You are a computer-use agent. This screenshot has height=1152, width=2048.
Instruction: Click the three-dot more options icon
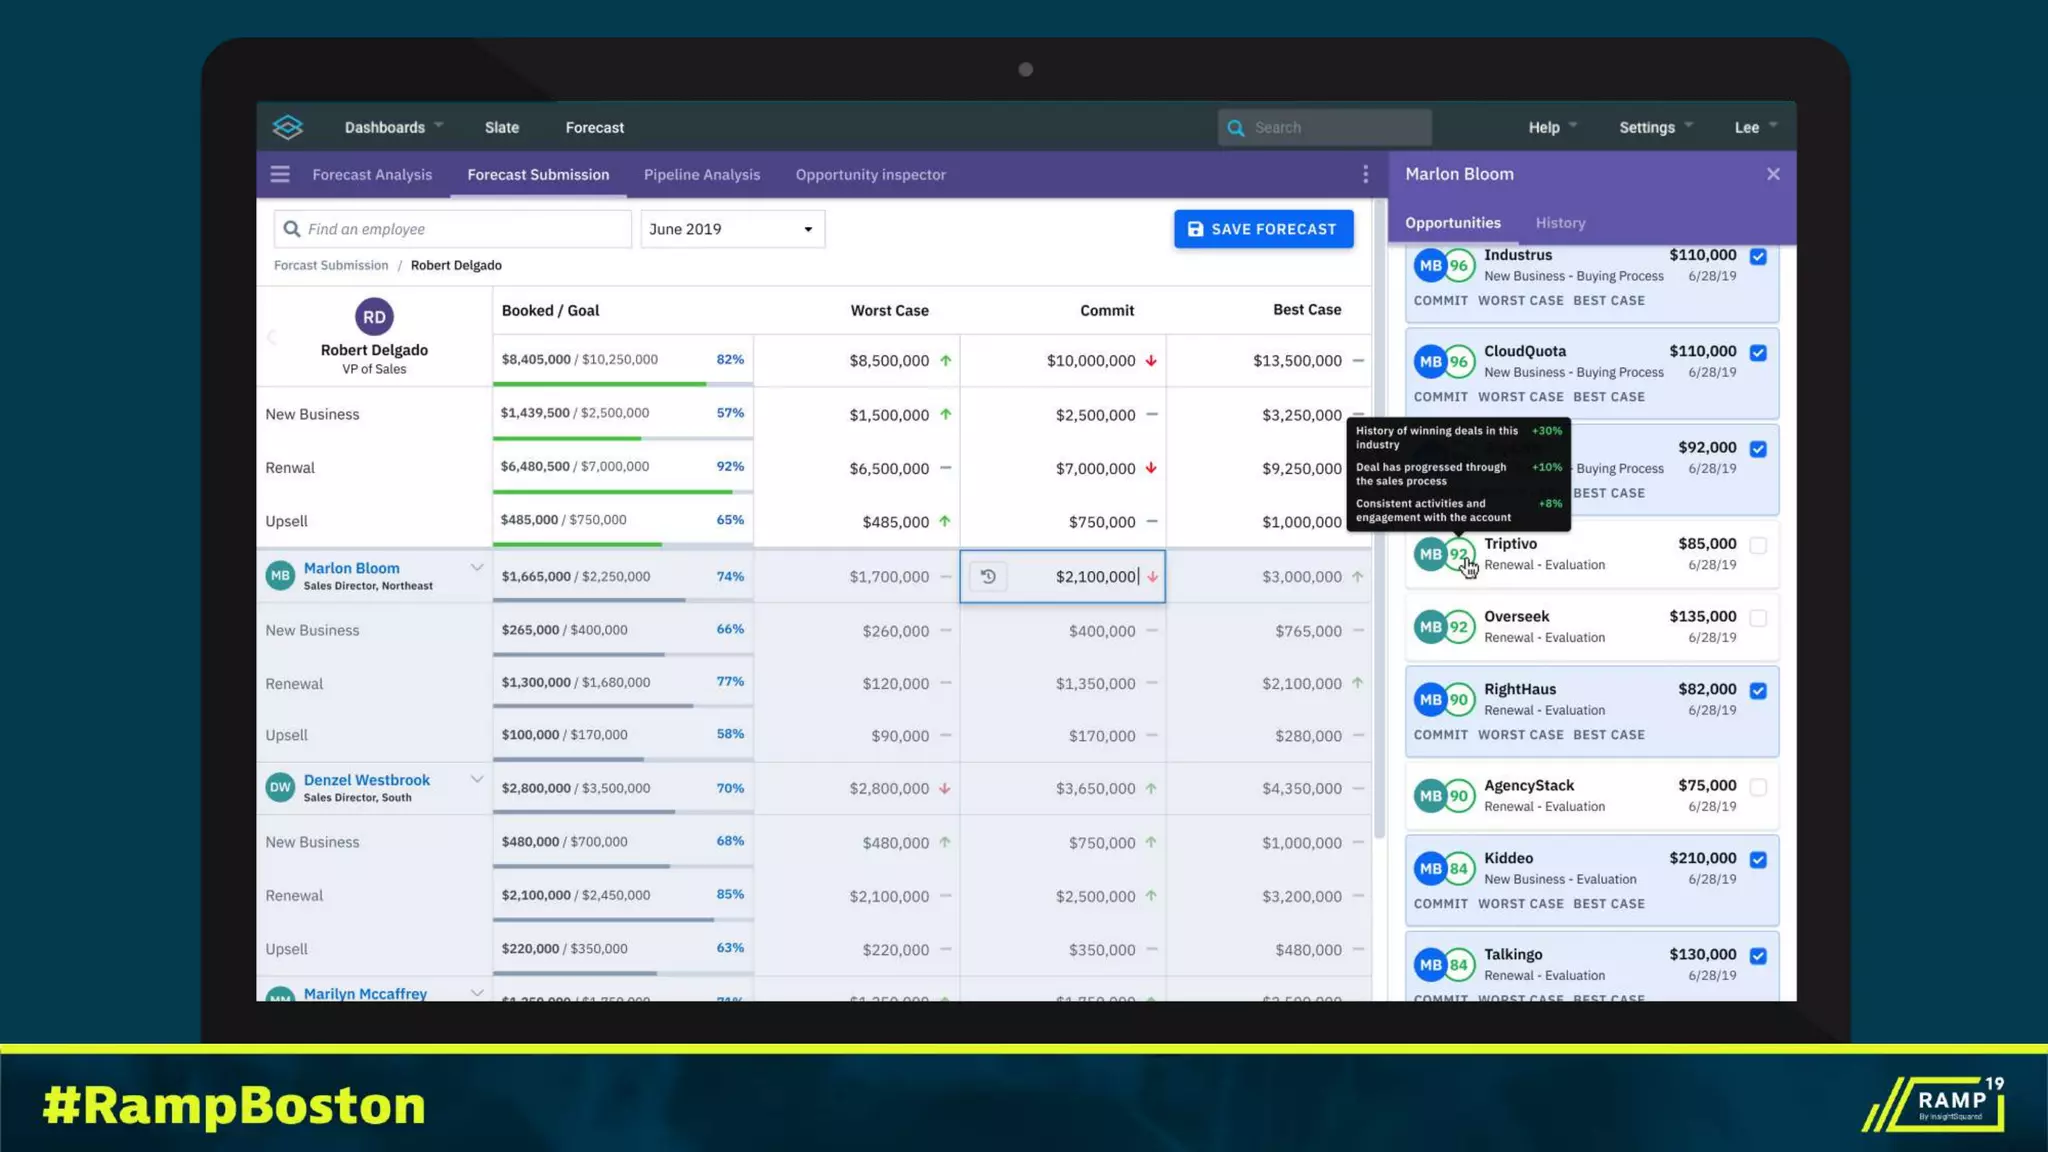[1365, 175]
